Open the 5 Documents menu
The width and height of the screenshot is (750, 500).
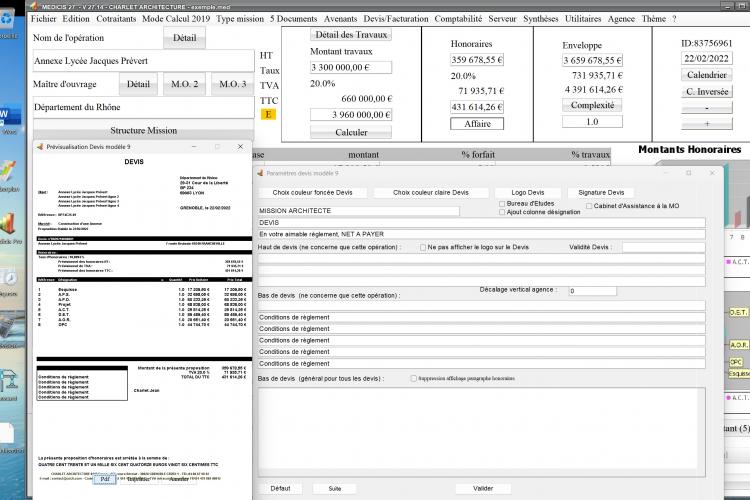pyautogui.click(x=294, y=19)
